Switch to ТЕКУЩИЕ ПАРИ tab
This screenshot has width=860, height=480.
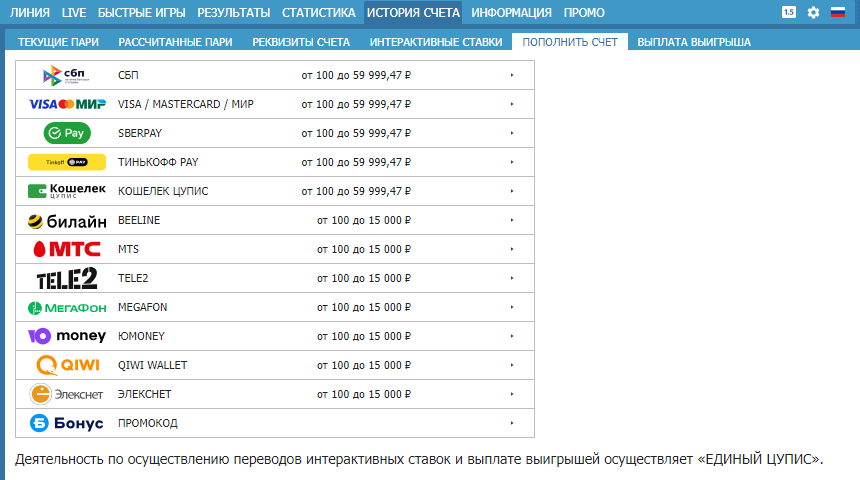pyautogui.click(x=58, y=42)
